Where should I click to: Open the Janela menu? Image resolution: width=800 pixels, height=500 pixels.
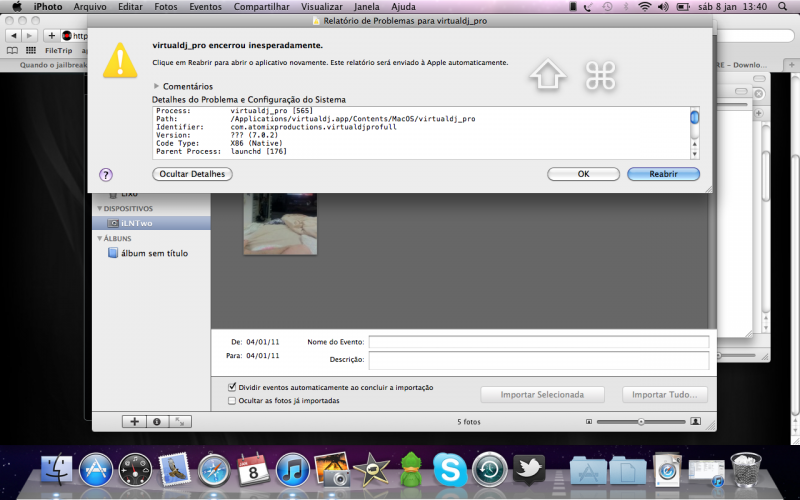coord(367,7)
